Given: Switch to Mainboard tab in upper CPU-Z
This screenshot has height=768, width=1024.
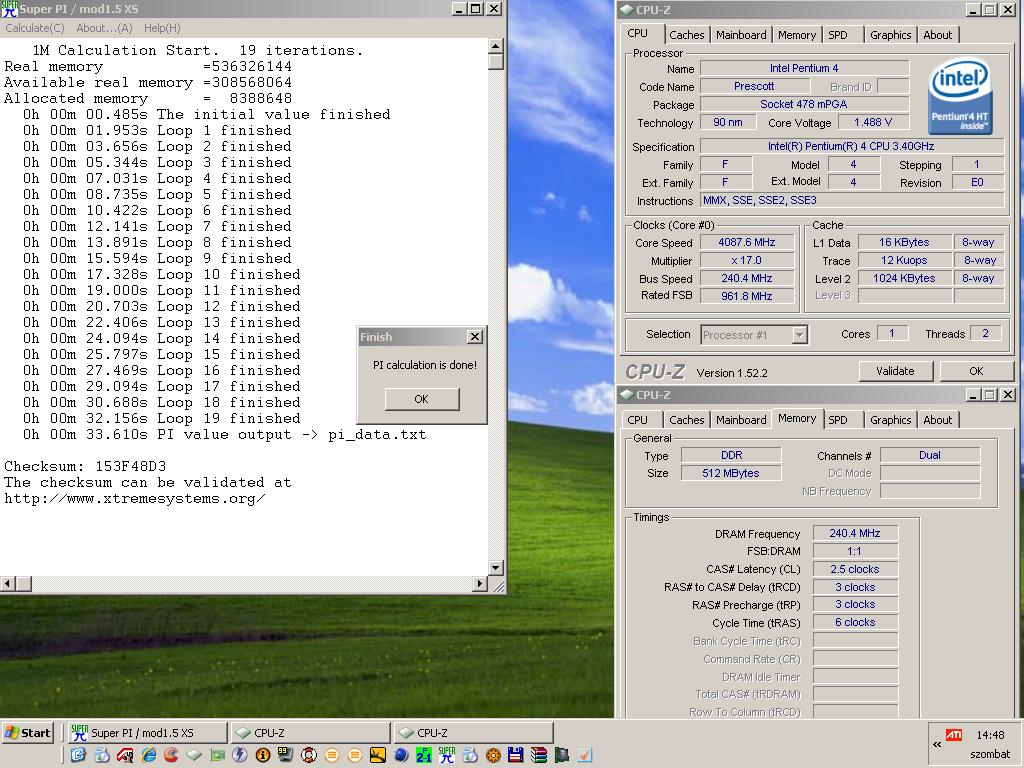Looking at the screenshot, I should pyautogui.click(x=741, y=35).
